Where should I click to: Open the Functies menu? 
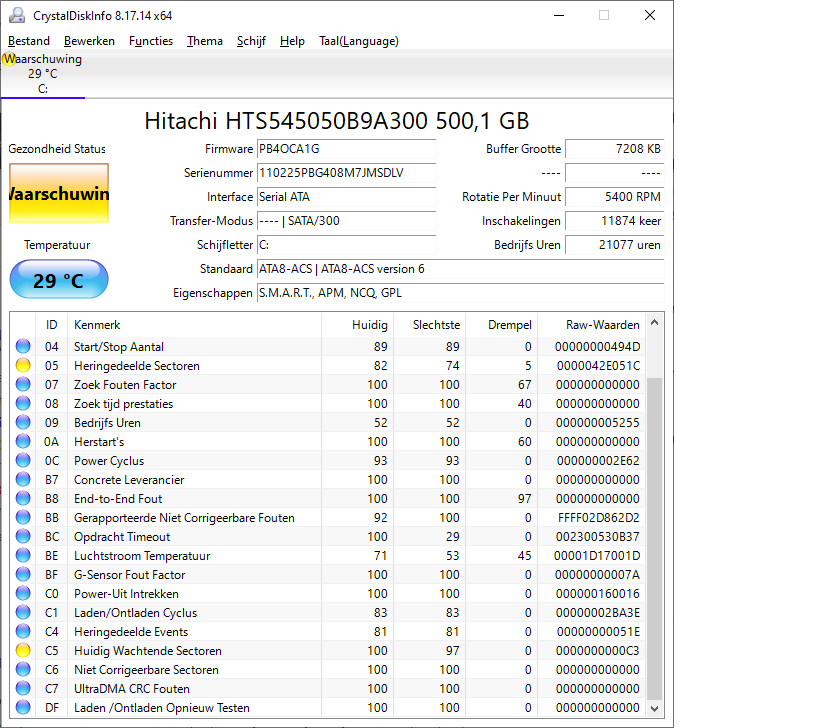(x=151, y=41)
